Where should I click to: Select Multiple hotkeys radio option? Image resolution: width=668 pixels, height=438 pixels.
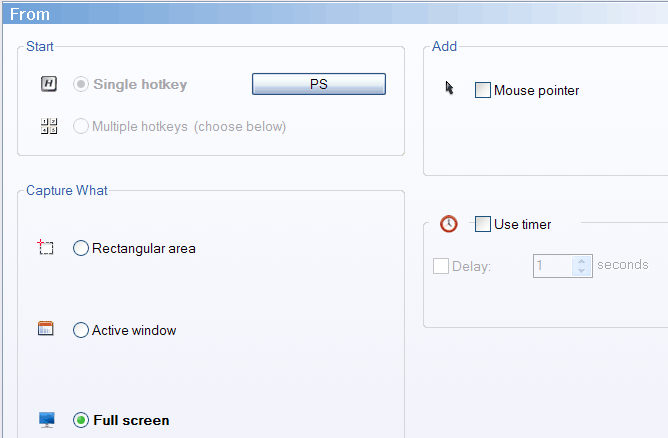tap(81, 126)
